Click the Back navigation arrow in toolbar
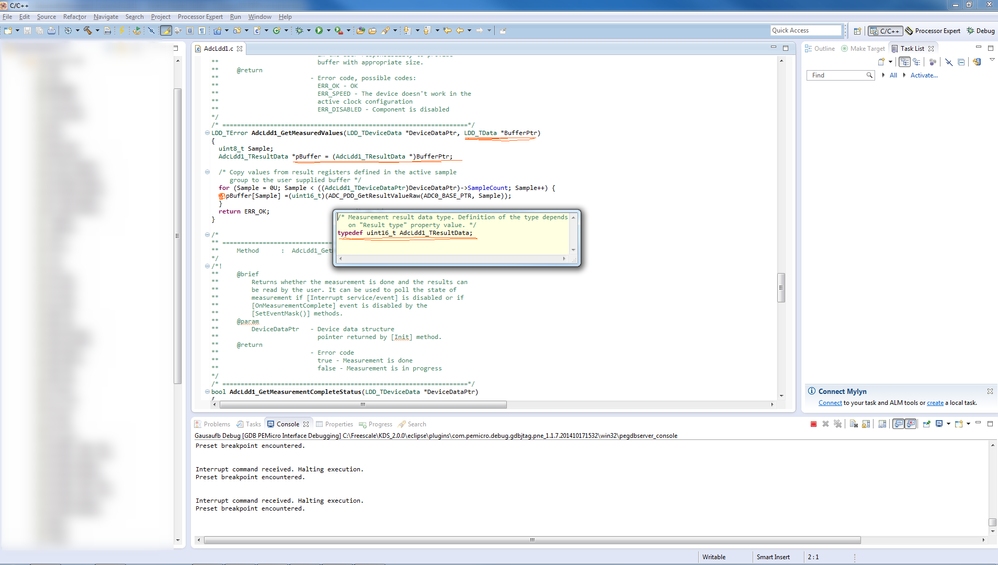 click(461, 31)
